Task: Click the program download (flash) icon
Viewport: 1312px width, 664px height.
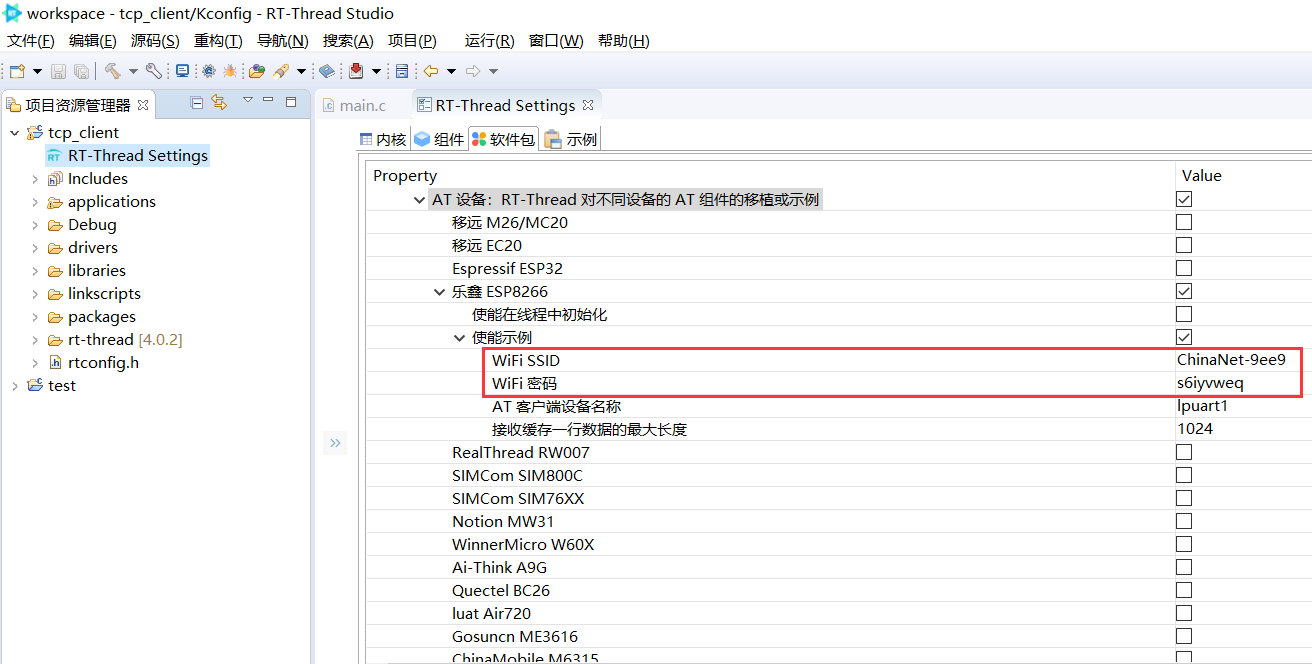Action: pyautogui.click(x=358, y=70)
